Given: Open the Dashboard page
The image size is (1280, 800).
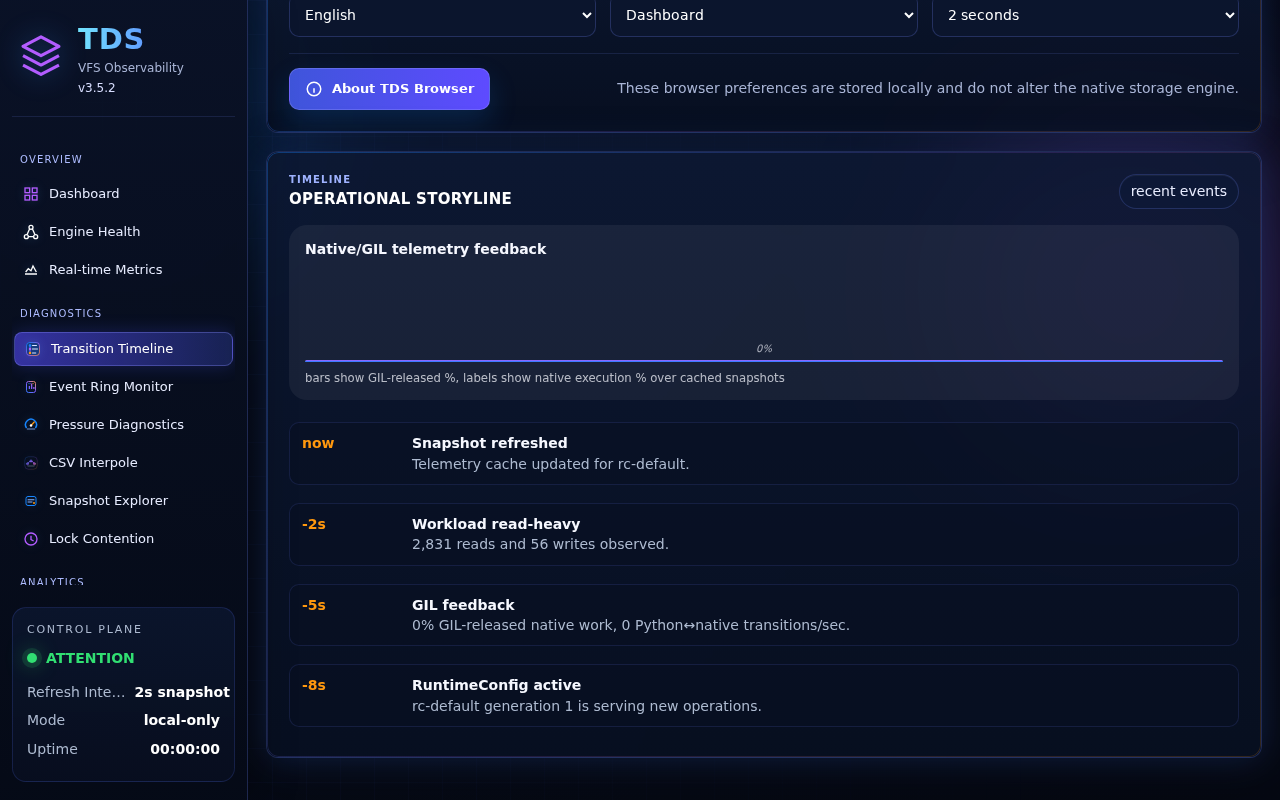Looking at the screenshot, I should (x=123, y=194).
